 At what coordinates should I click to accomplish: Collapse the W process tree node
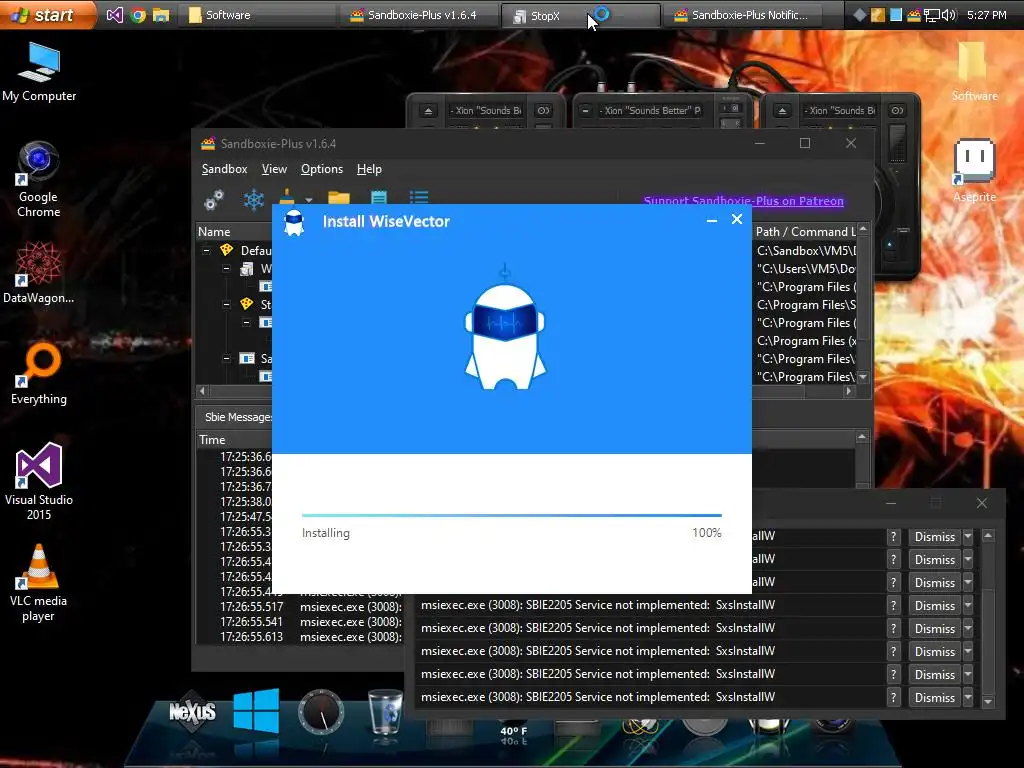(227, 268)
